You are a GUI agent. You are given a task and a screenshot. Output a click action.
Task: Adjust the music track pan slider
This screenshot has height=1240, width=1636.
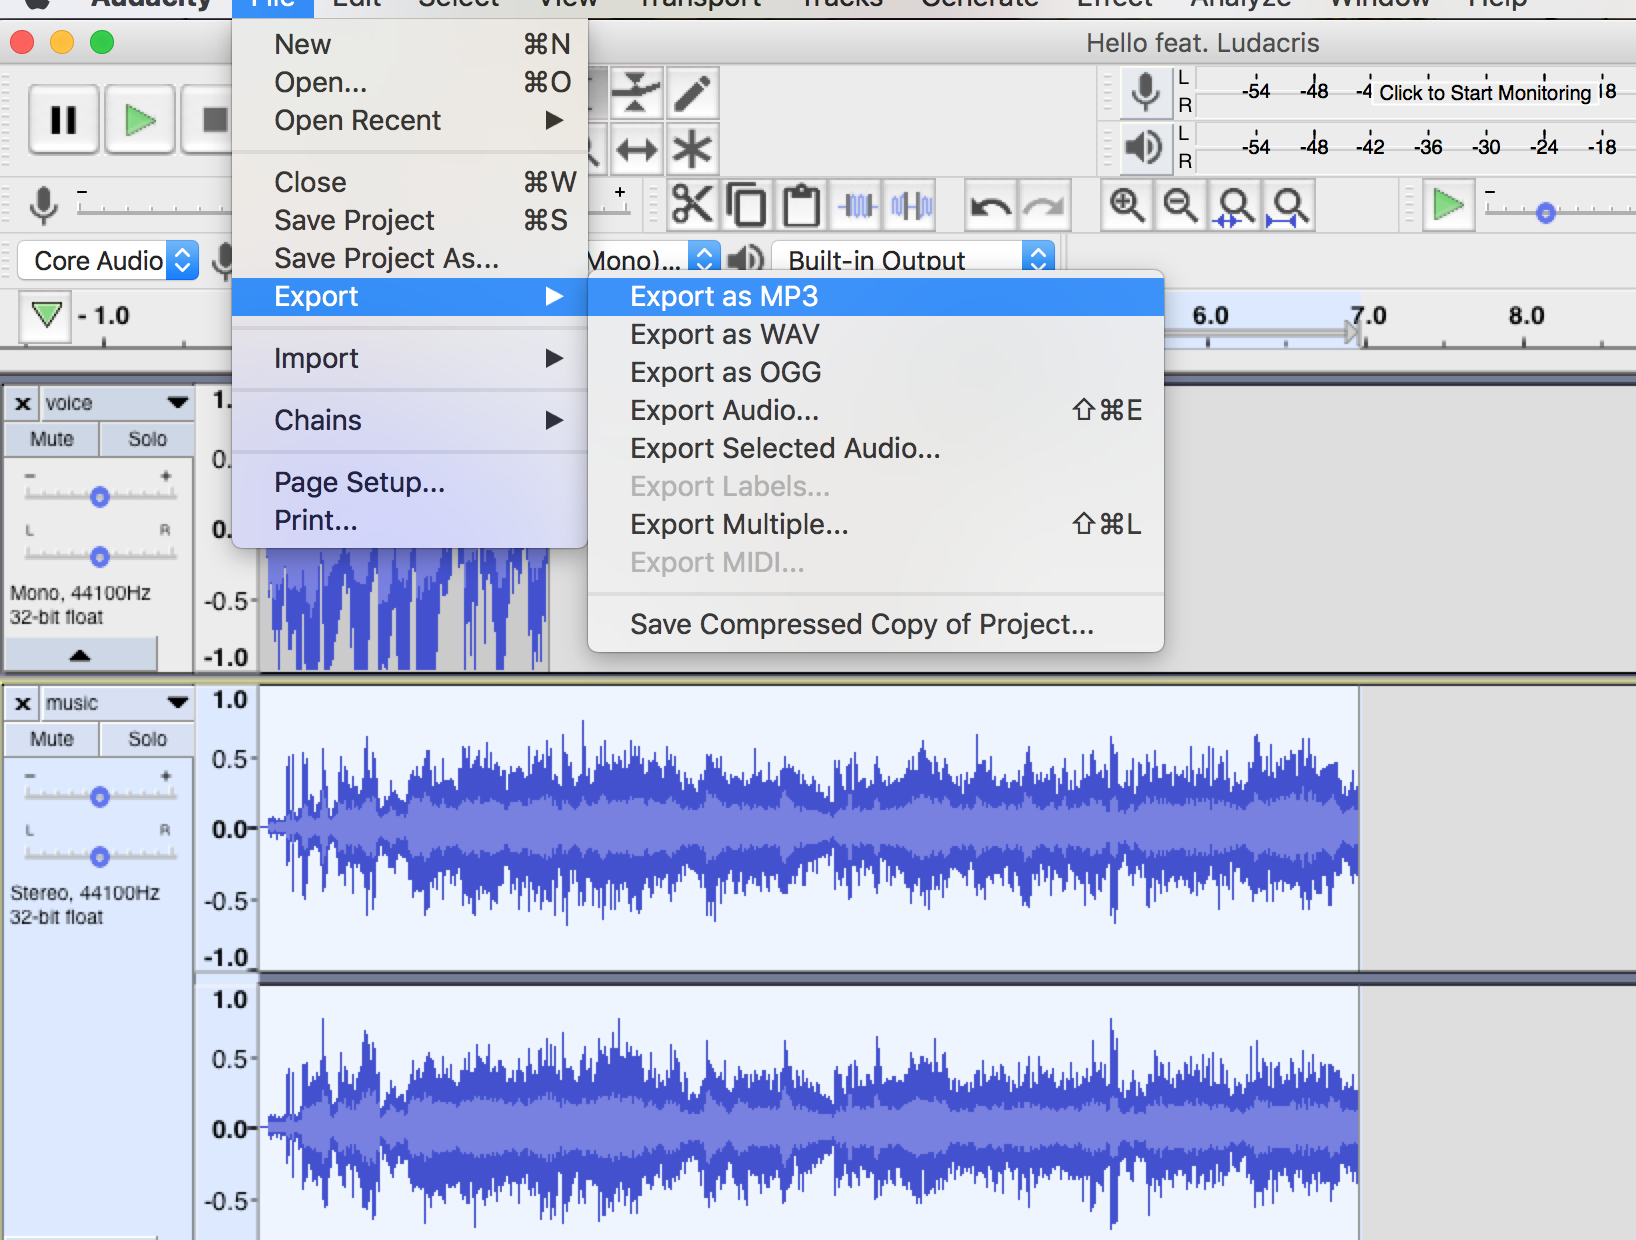(x=99, y=856)
